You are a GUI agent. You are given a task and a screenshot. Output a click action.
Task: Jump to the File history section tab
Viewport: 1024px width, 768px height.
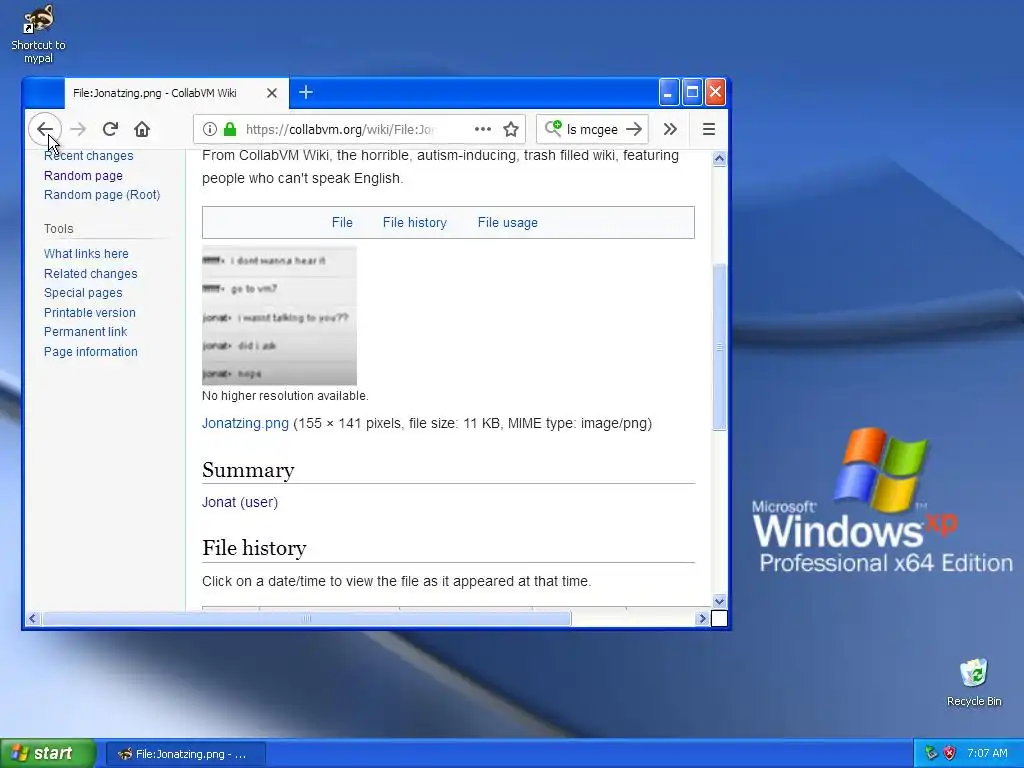point(415,223)
